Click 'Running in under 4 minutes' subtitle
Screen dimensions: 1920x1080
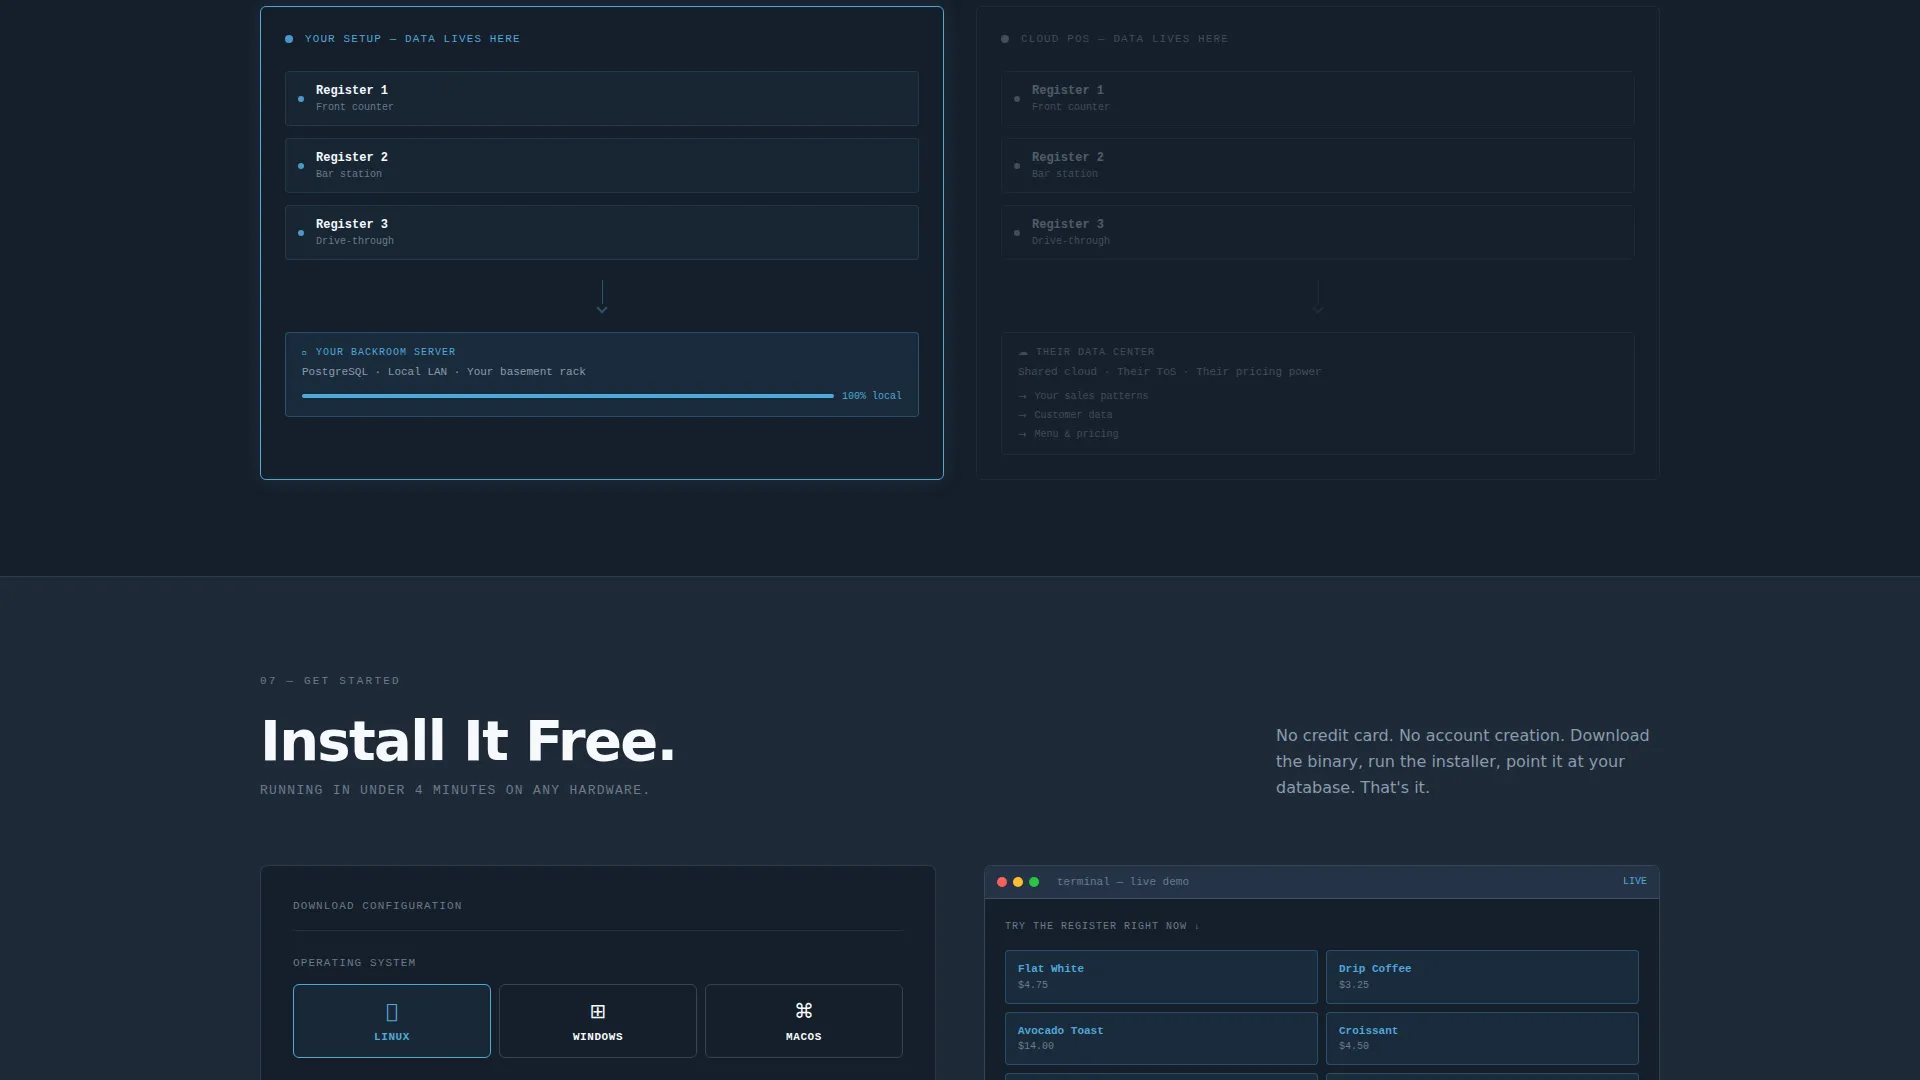tap(455, 790)
